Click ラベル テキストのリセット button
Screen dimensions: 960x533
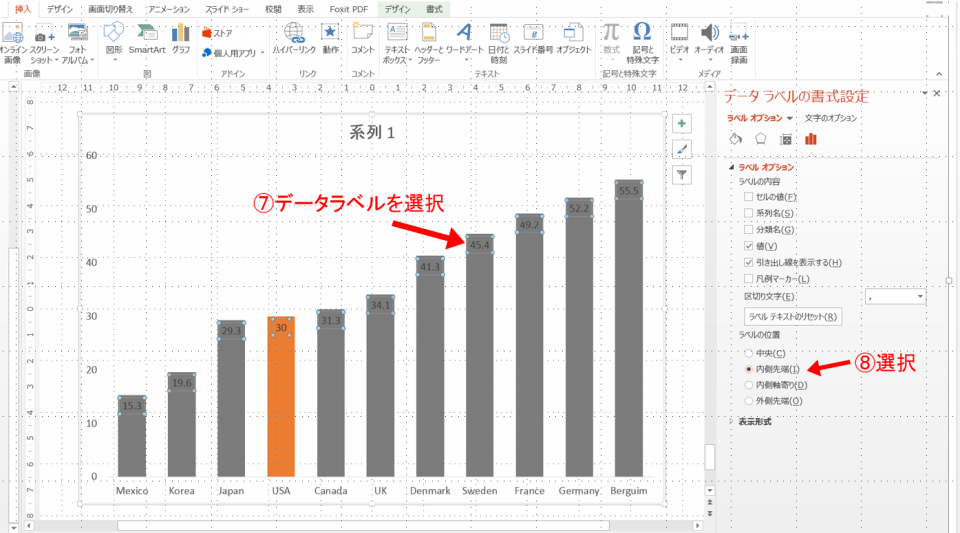click(x=793, y=316)
